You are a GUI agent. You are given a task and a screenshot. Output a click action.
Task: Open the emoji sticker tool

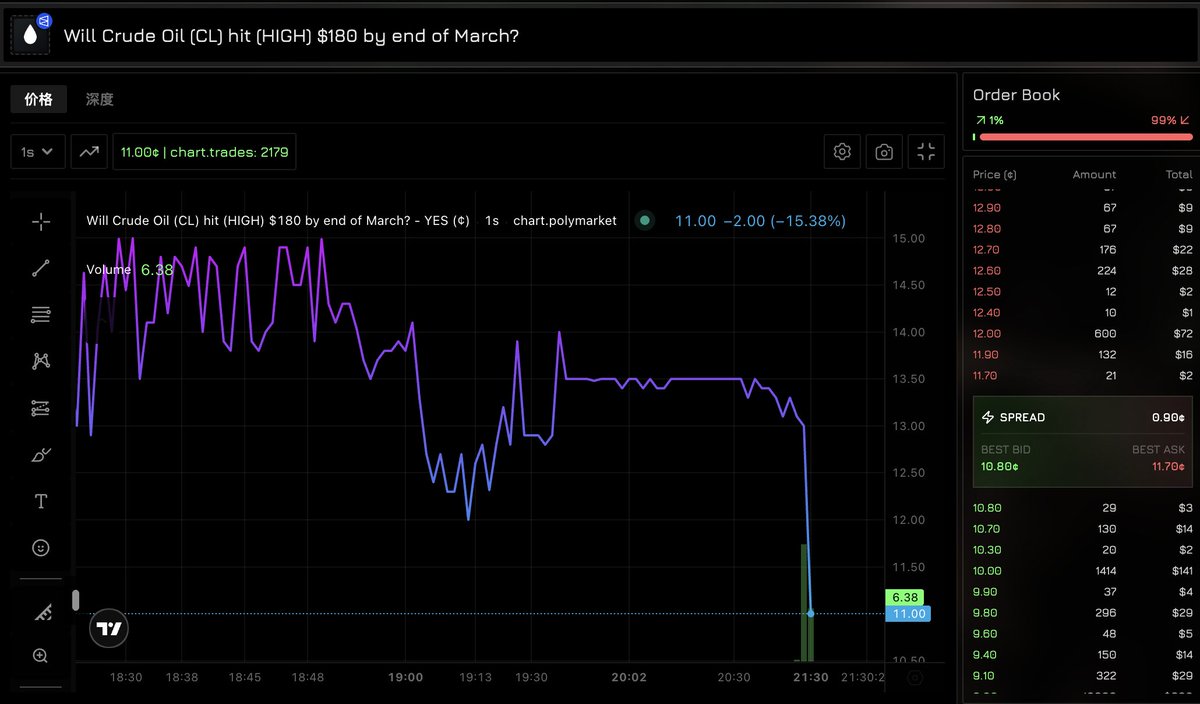pyautogui.click(x=40, y=547)
